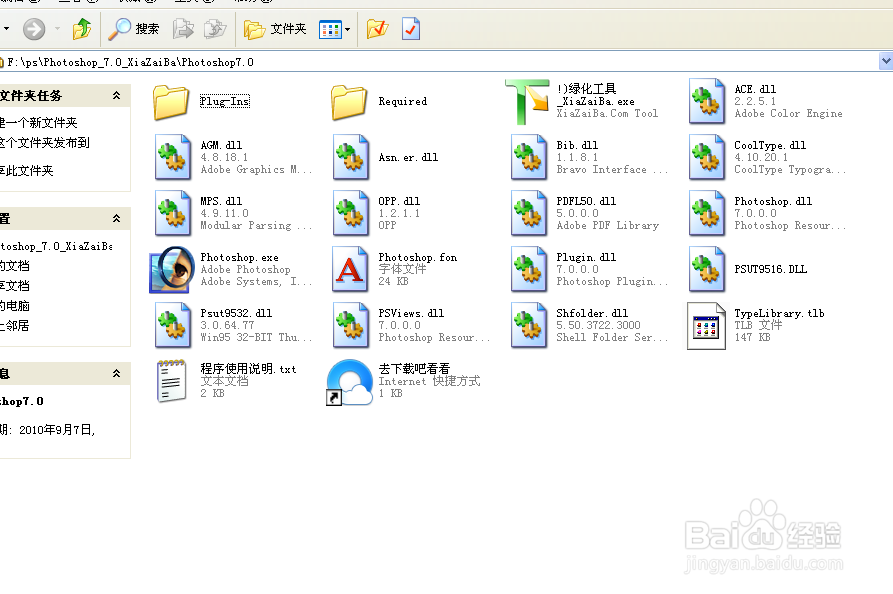Select the OPP.dll file icon
This screenshot has width=893, height=594.
[x=351, y=213]
